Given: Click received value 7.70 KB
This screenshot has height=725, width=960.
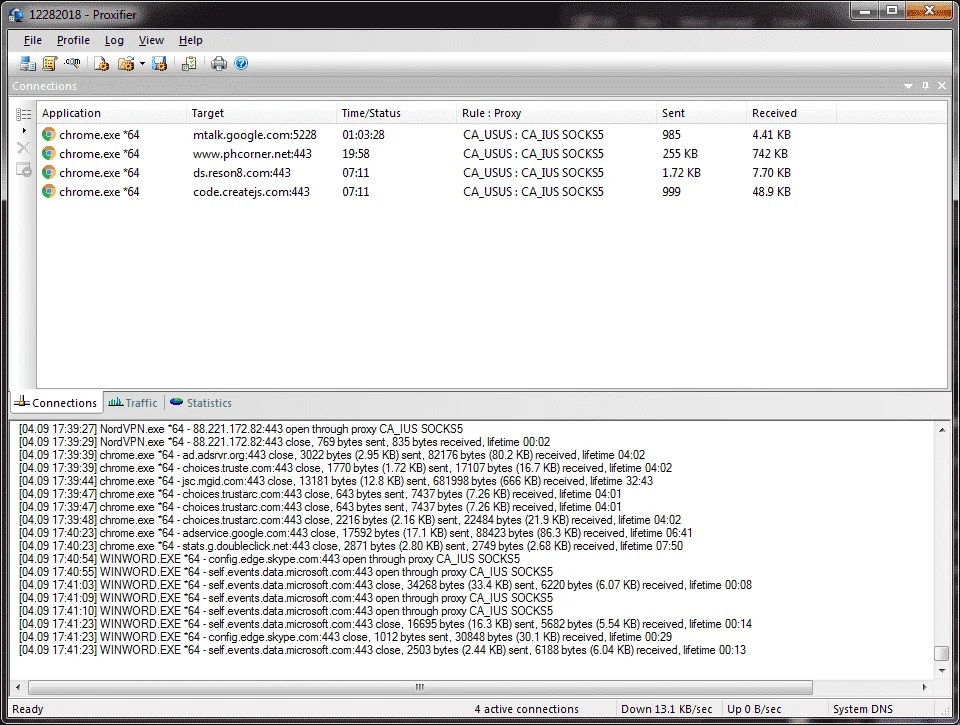Looking at the screenshot, I should pyautogui.click(x=771, y=172).
